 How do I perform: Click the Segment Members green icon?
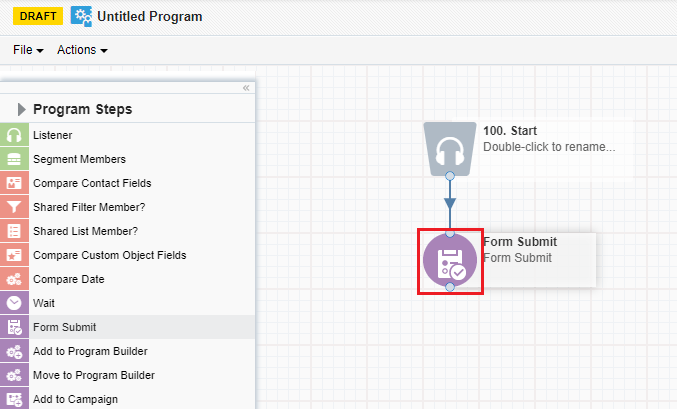14,159
